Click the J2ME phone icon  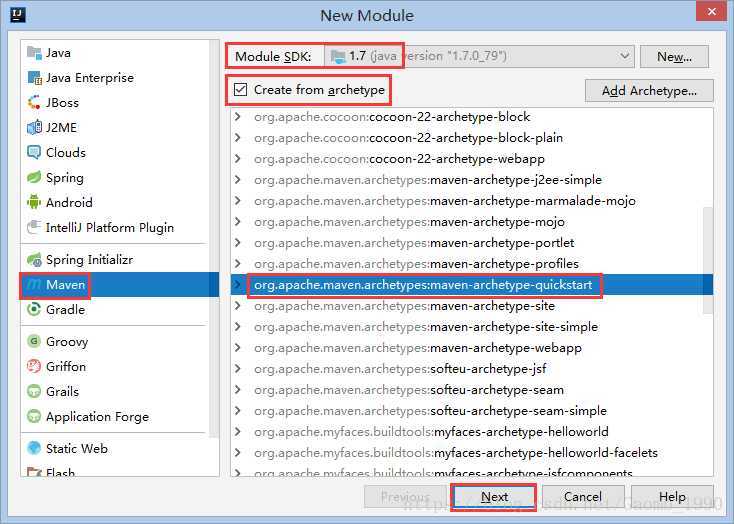tap(34, 127)
